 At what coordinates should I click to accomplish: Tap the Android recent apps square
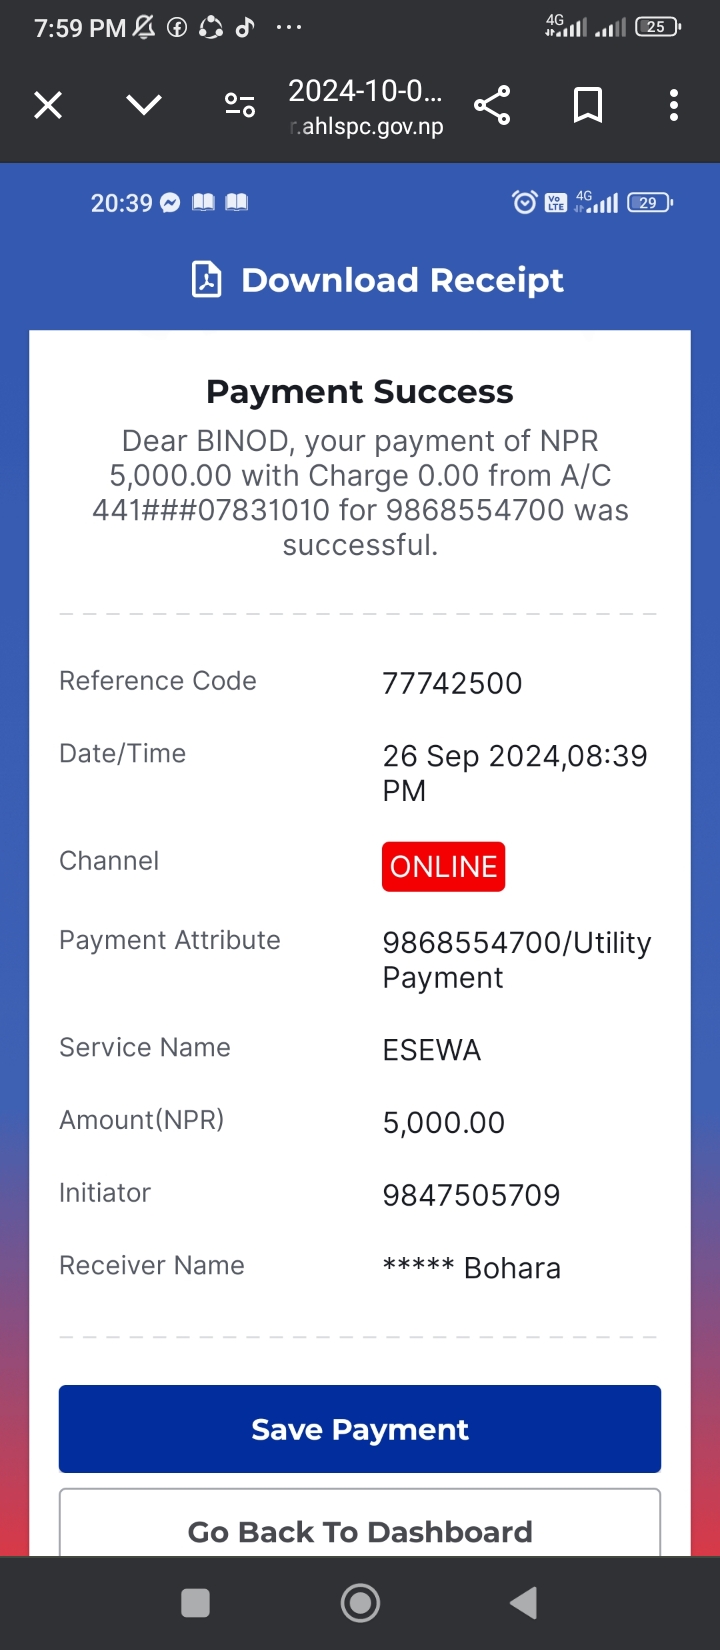coord(195,1603)
